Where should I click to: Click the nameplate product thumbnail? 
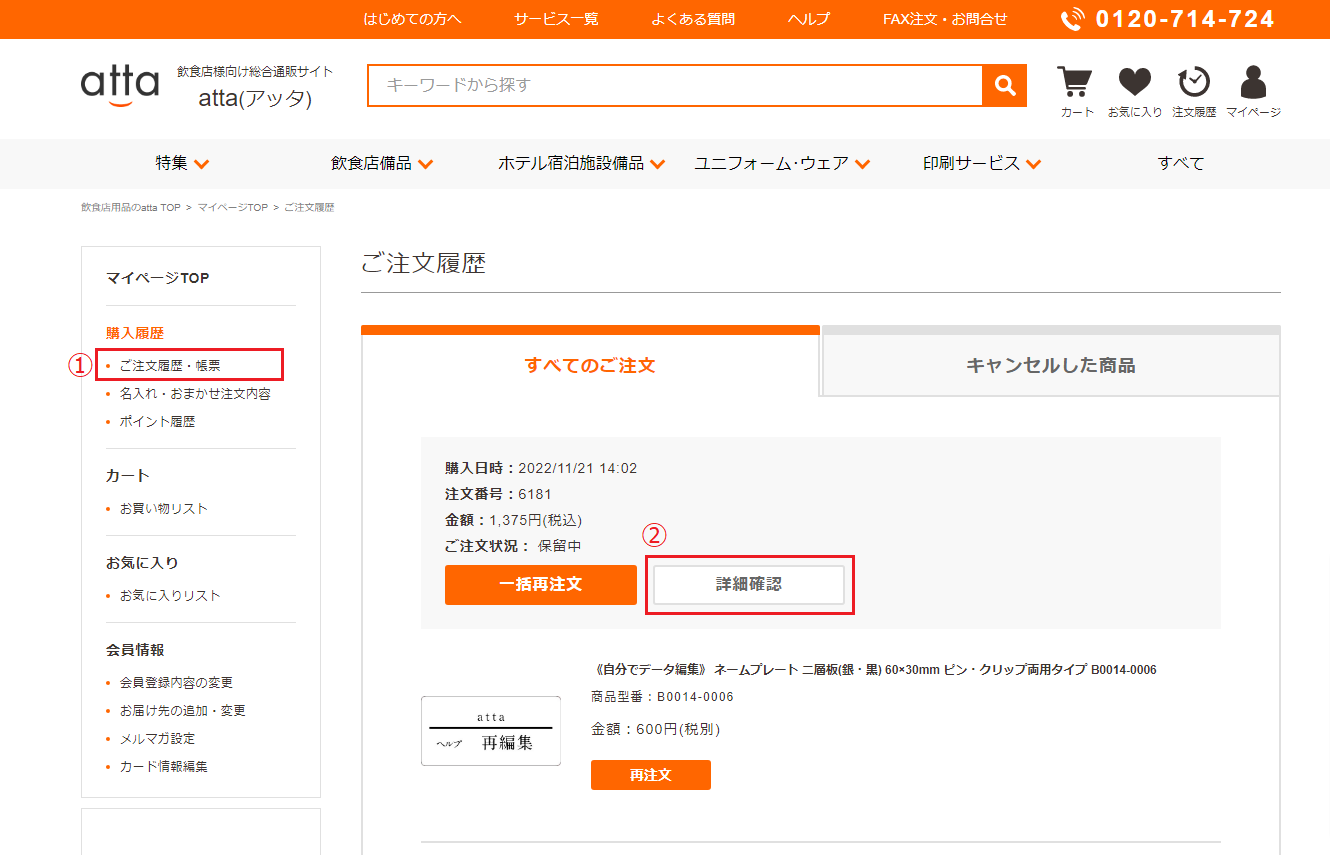click(491, 731)
